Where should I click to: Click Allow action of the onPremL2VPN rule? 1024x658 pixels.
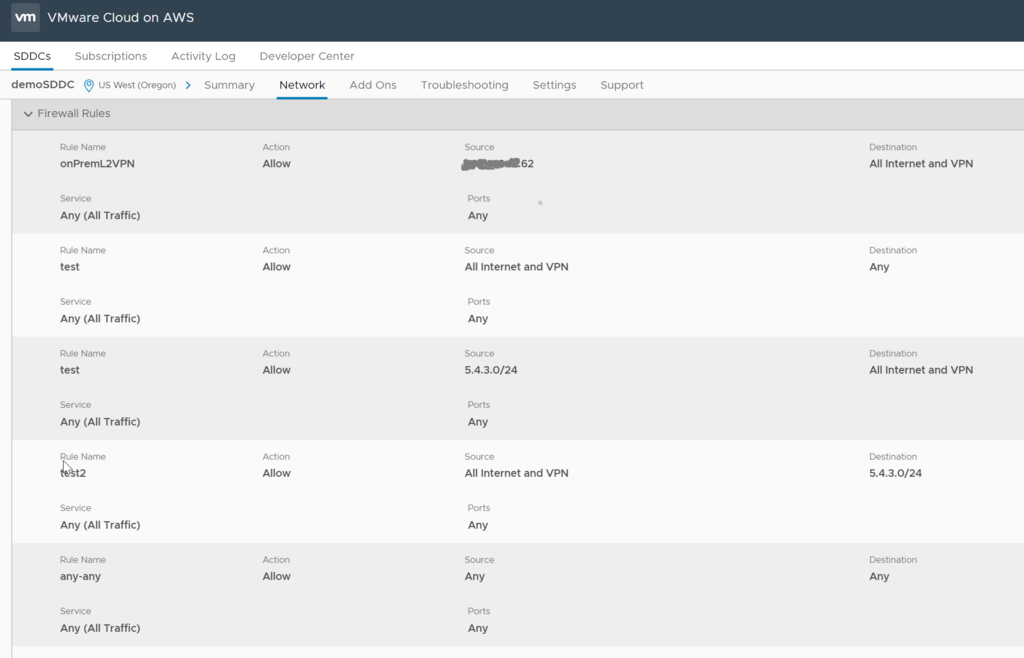[x=276, y=164]
